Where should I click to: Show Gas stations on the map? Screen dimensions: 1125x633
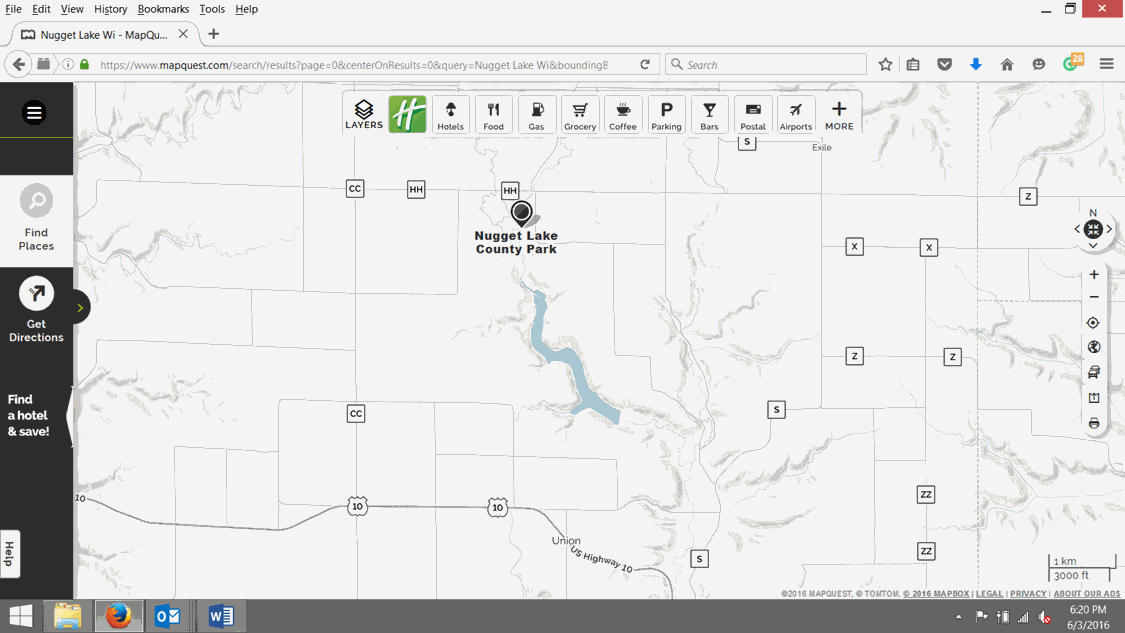coord(537,114)
